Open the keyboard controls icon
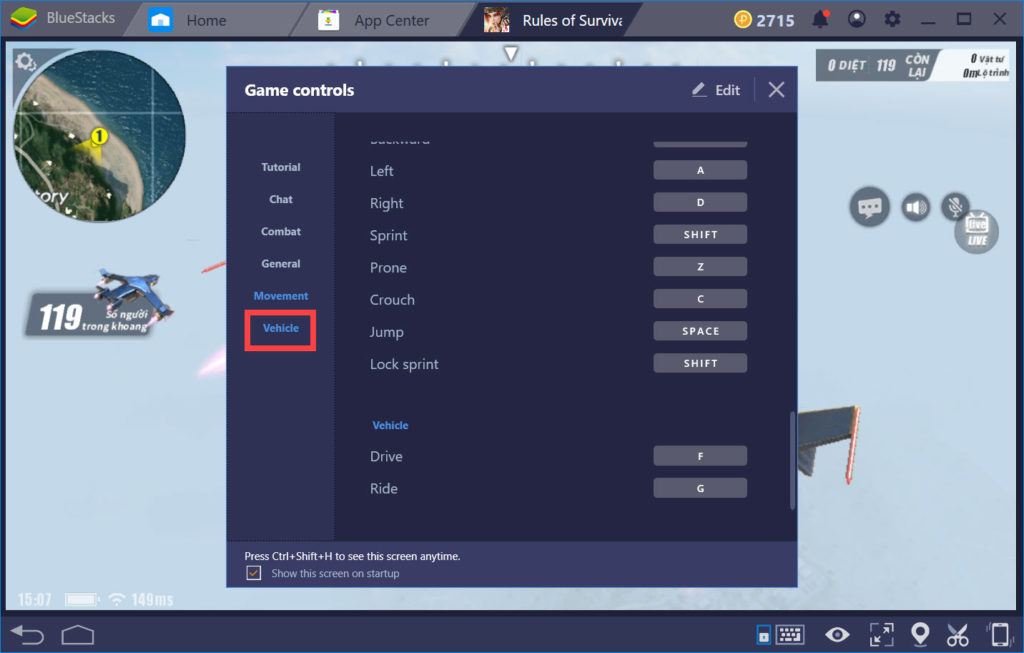 tap(790, 634)
